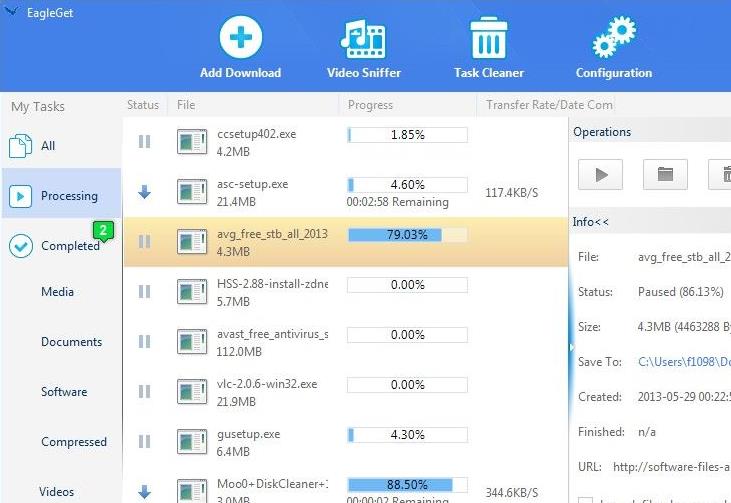The width and height of the screenshot is (731, 503).
Task: Click download arrow status for asc-setup.exe
Action: (145, 192)
